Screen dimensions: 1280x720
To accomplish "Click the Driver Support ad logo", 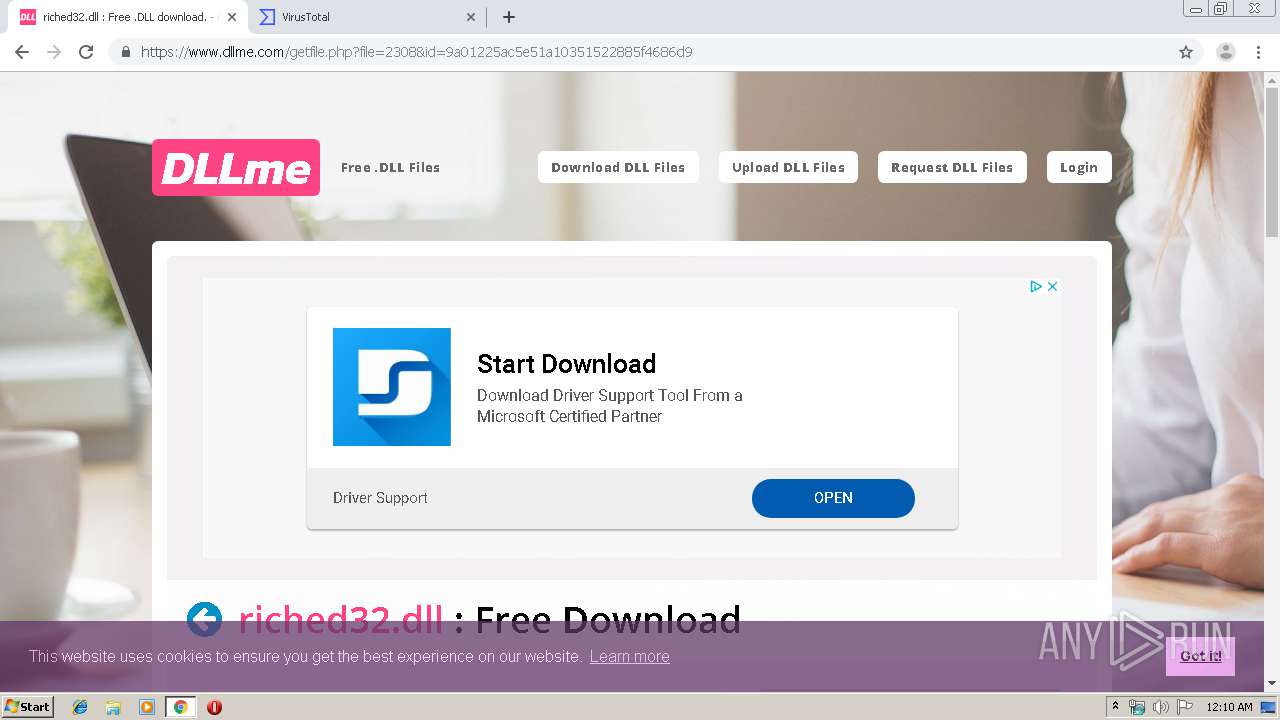I will (392, 387).
